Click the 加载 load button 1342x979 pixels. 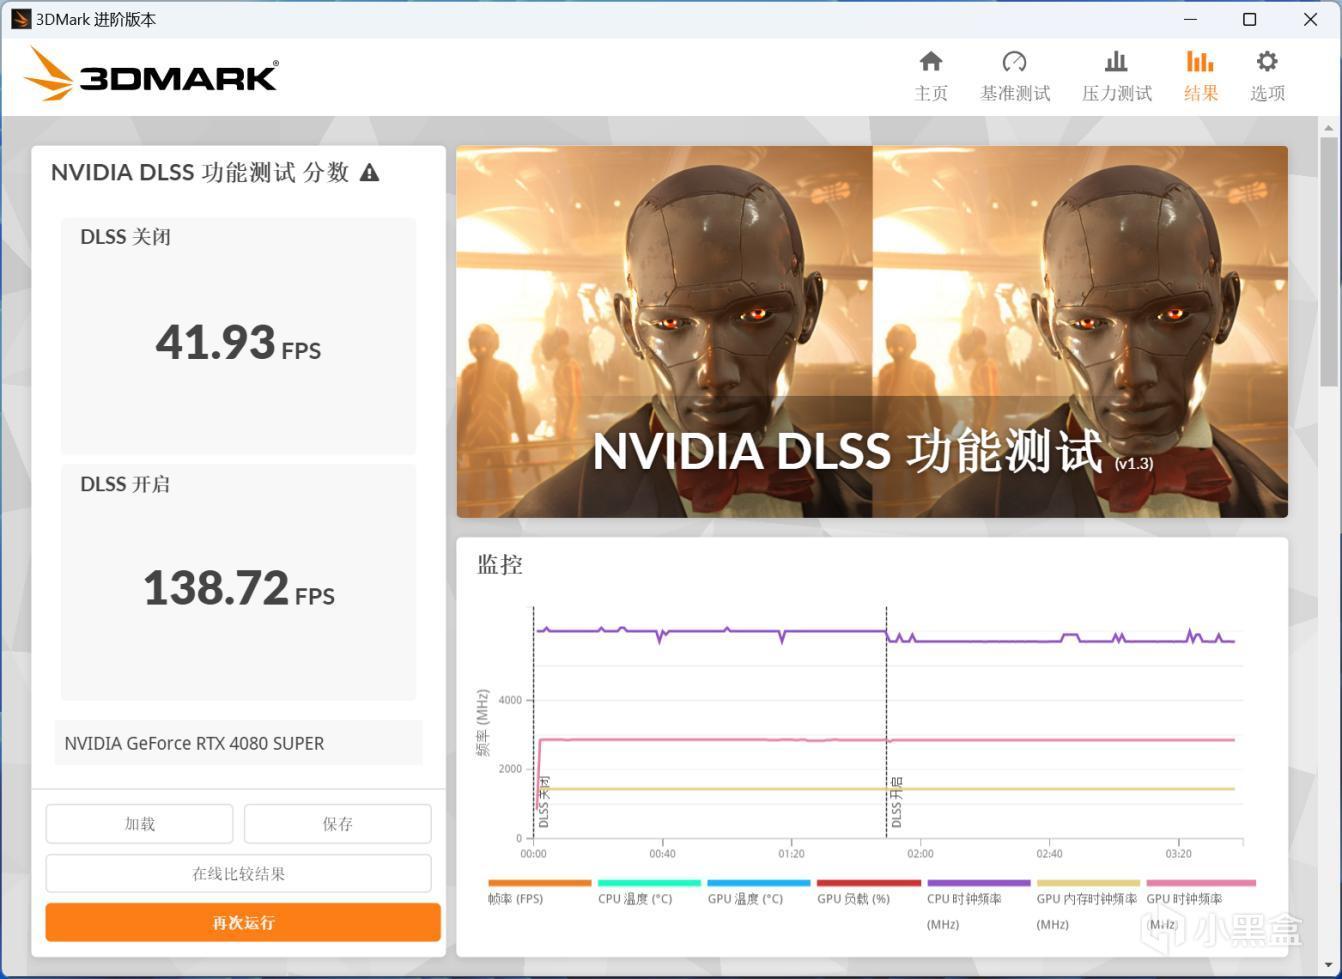coord(139,824)
